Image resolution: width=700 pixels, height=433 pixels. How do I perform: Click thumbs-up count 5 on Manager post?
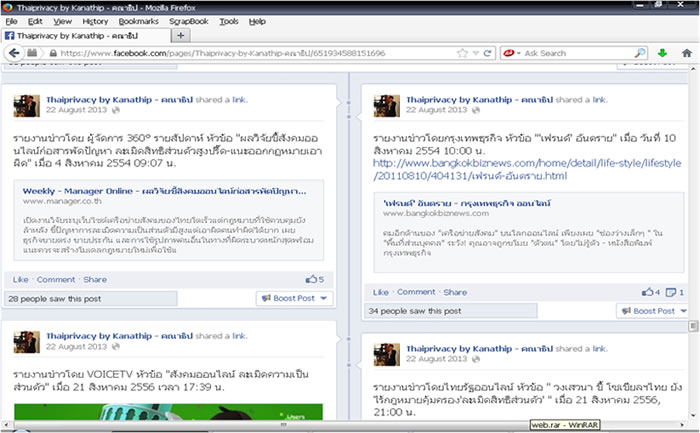click(x=315, y=279)
